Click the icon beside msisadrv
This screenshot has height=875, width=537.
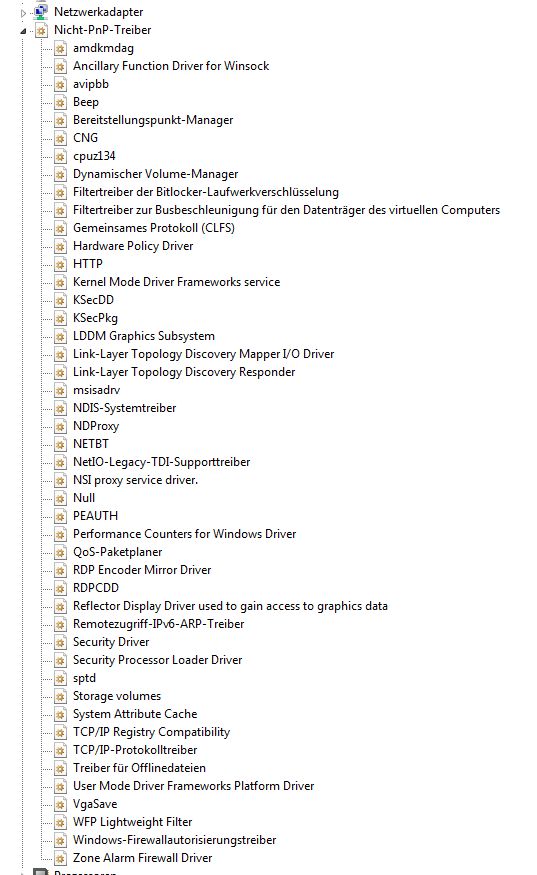pyautogui.click(x=60, y=390)
